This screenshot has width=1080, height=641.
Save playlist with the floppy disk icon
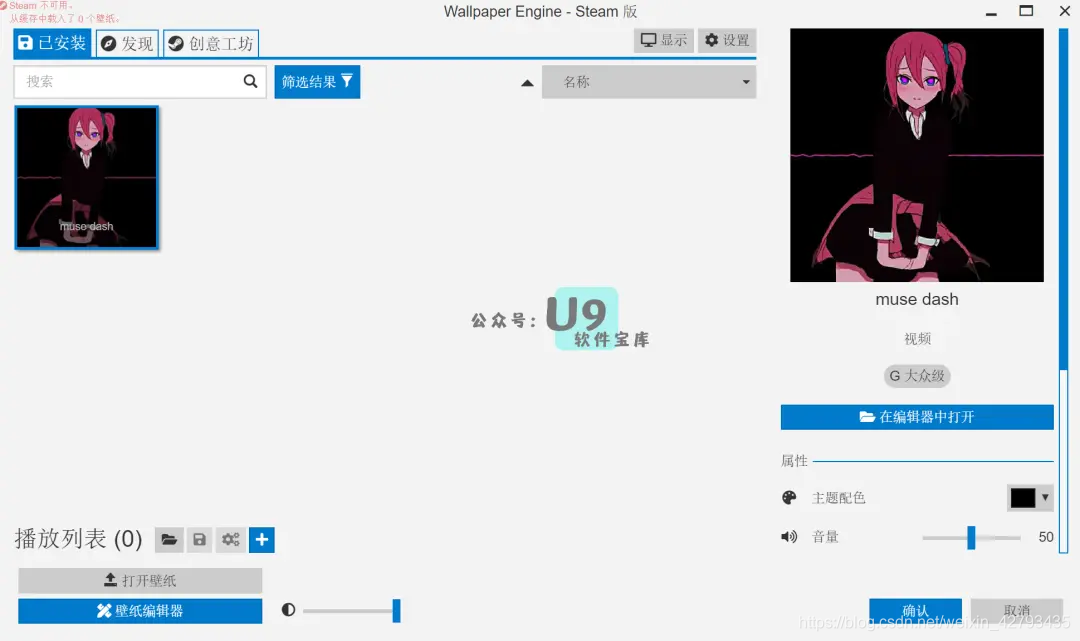pos(200,539)
